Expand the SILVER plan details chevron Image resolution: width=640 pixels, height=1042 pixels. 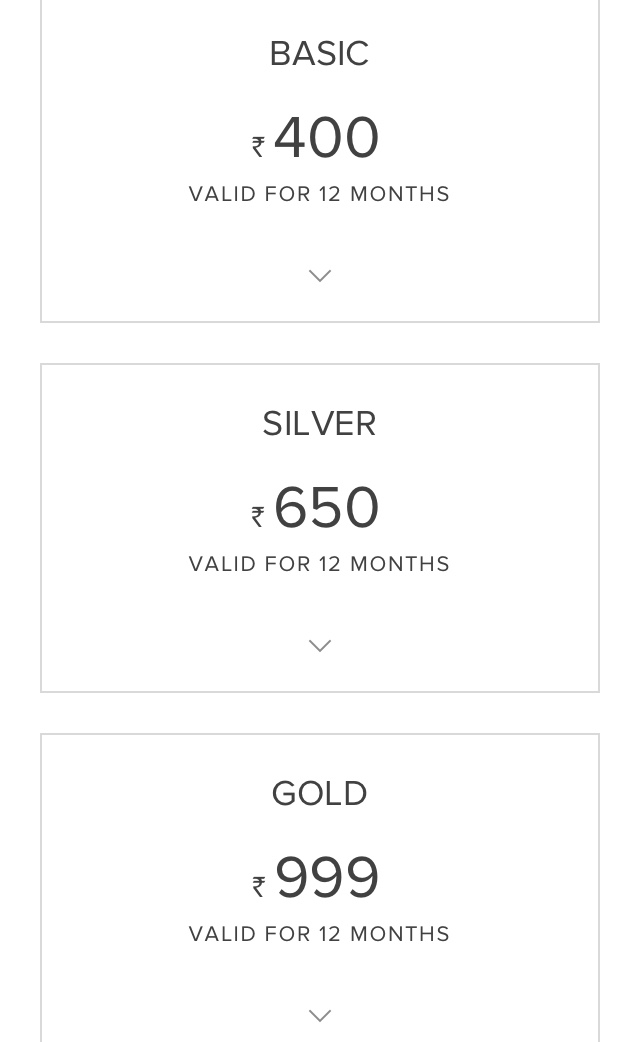pyautogui.click(x=320, y=645)
